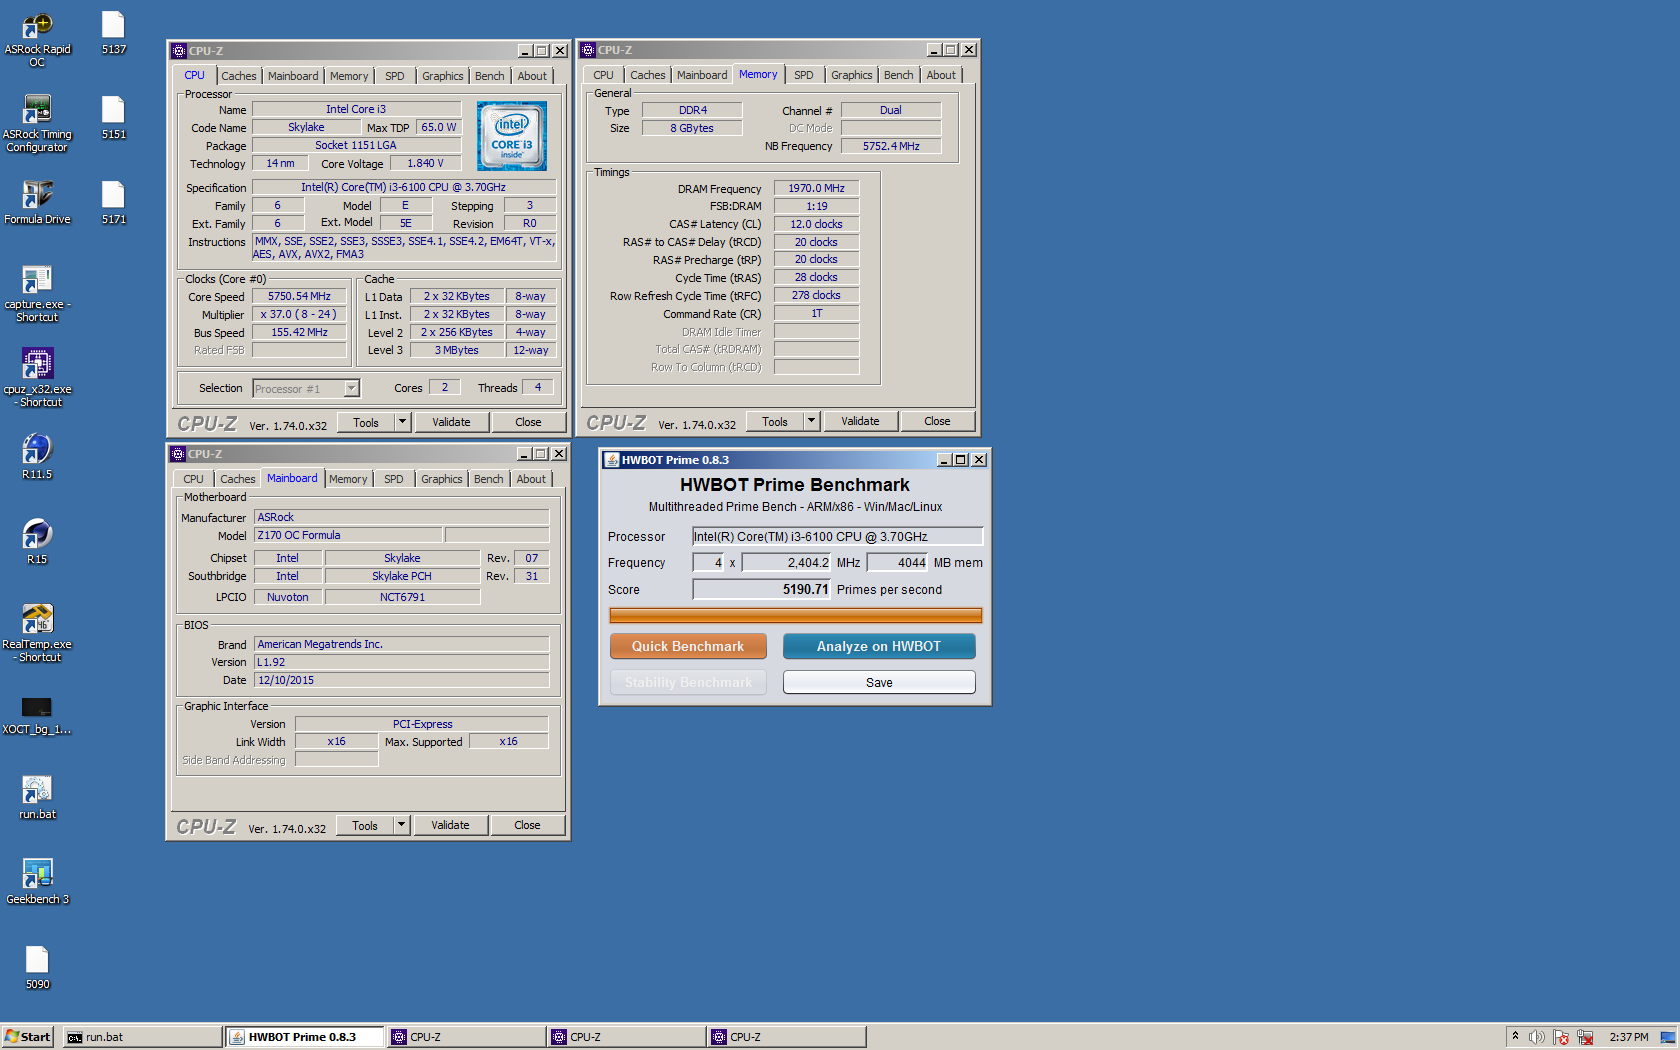Click the Processor name field in HWBOT Prime
The width and height of the screenshot is (1680, 1050).
837,537
